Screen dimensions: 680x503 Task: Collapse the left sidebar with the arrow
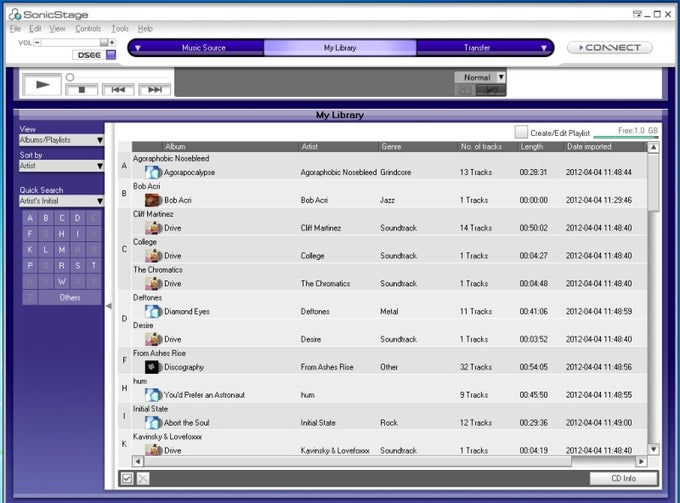109,306
